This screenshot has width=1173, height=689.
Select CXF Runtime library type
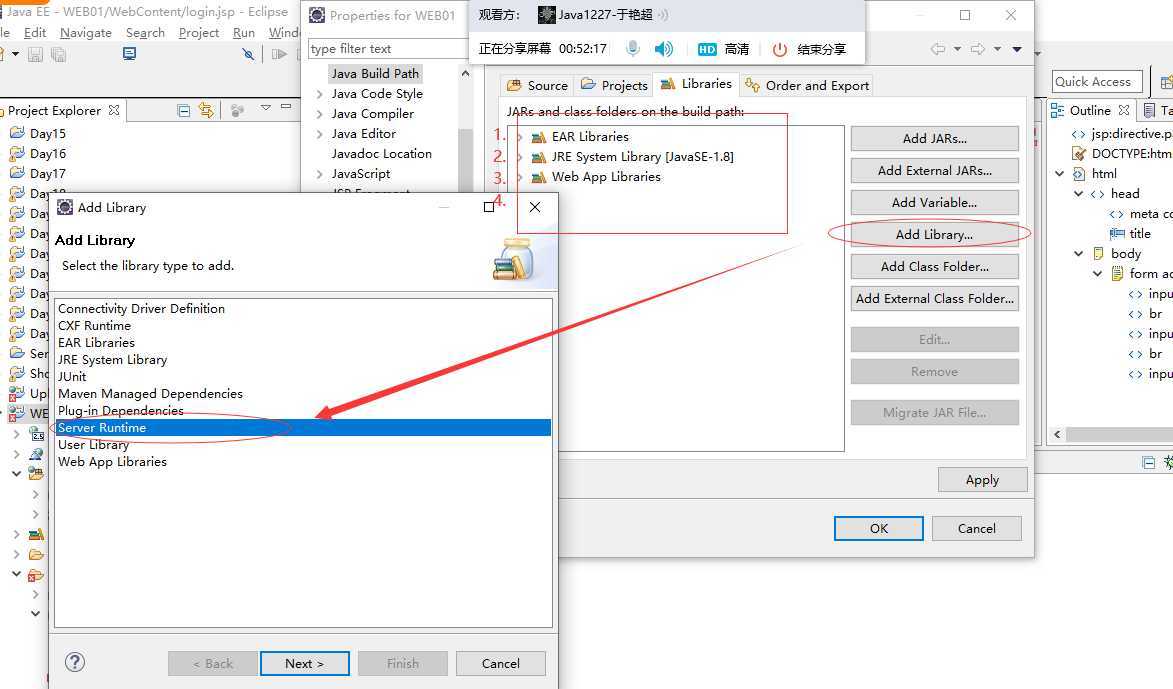(94, 325)
